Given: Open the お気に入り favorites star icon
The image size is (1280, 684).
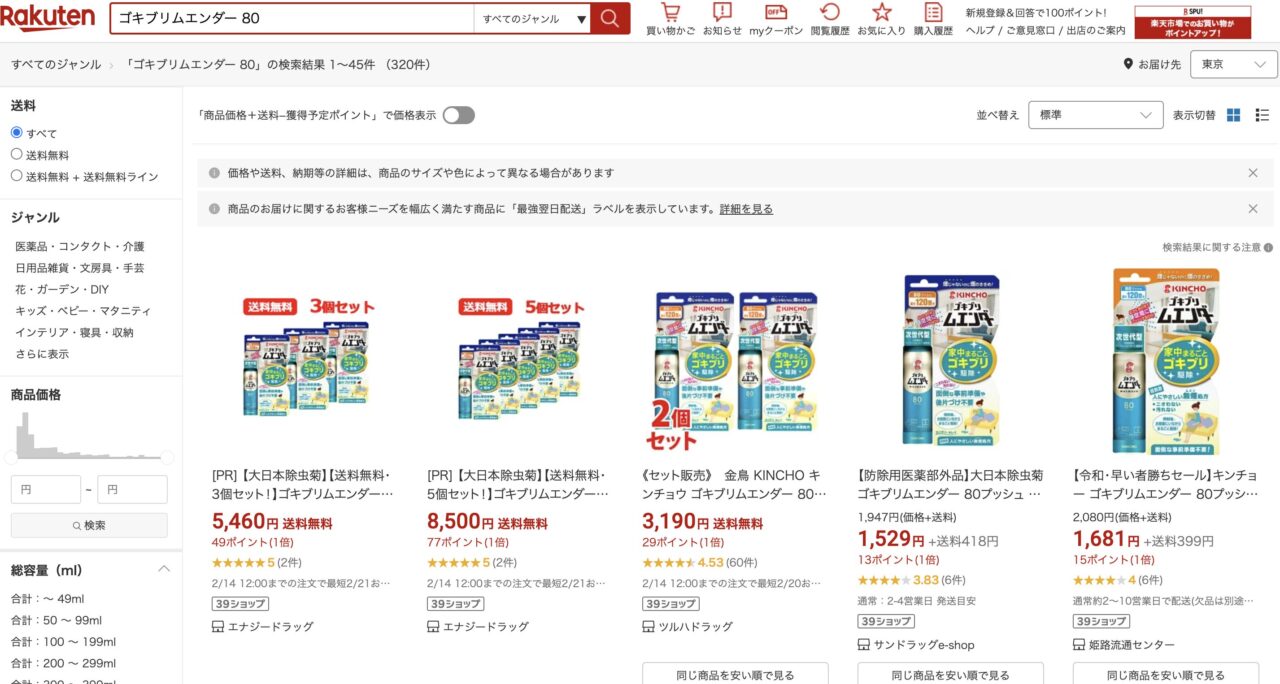Looking at the screenshot, I should point(881,12).
